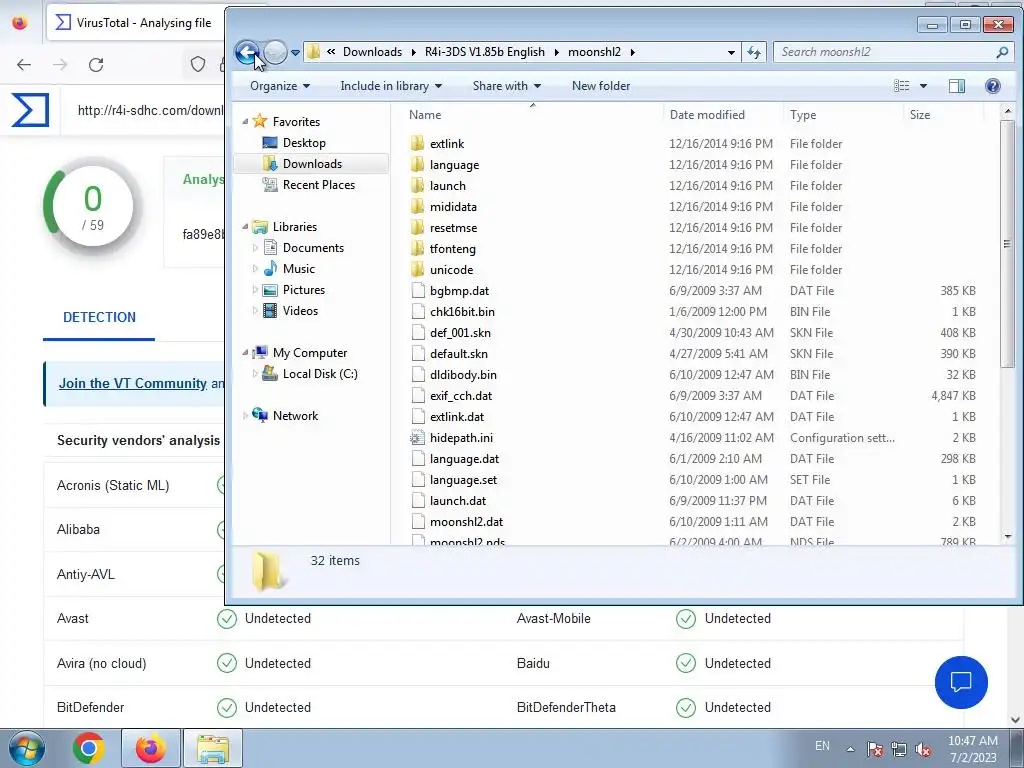
Task: Switch to Firefox from the taskbar
Action: click(x=150, y=748)
